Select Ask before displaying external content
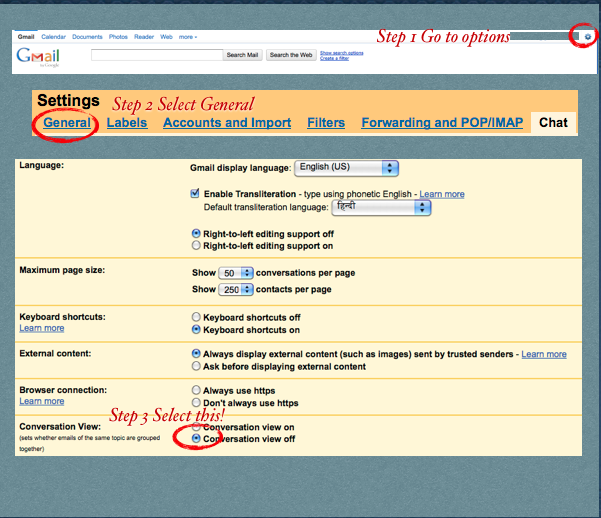 196,366
